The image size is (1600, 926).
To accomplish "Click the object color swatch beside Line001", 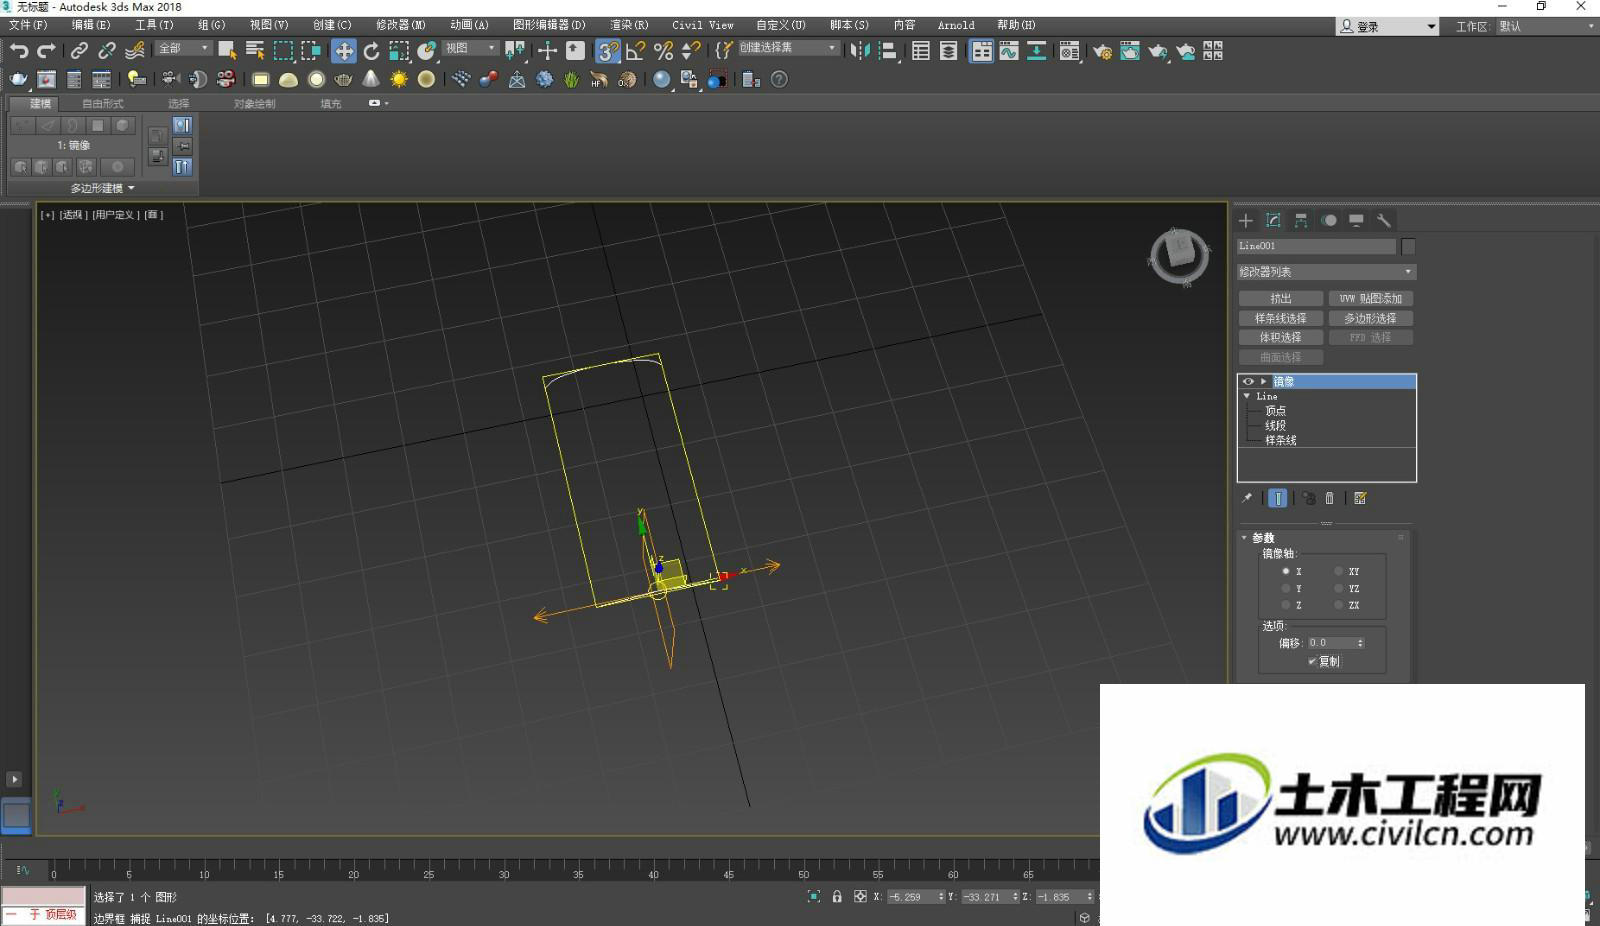I will point(1408,246).
